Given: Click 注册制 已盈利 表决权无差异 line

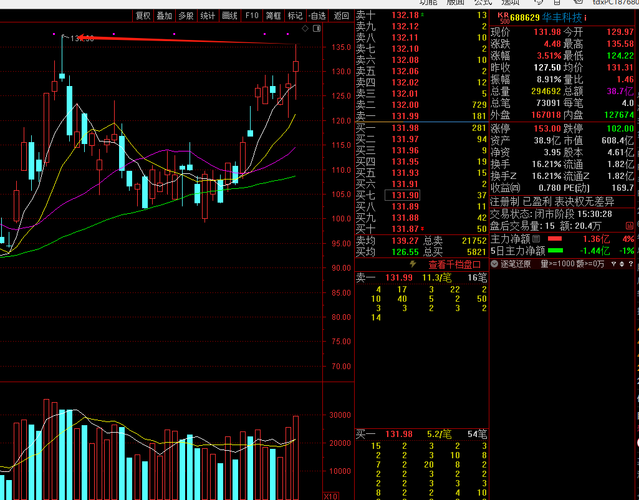Looking at the screenshot, I should click(552, 202).
